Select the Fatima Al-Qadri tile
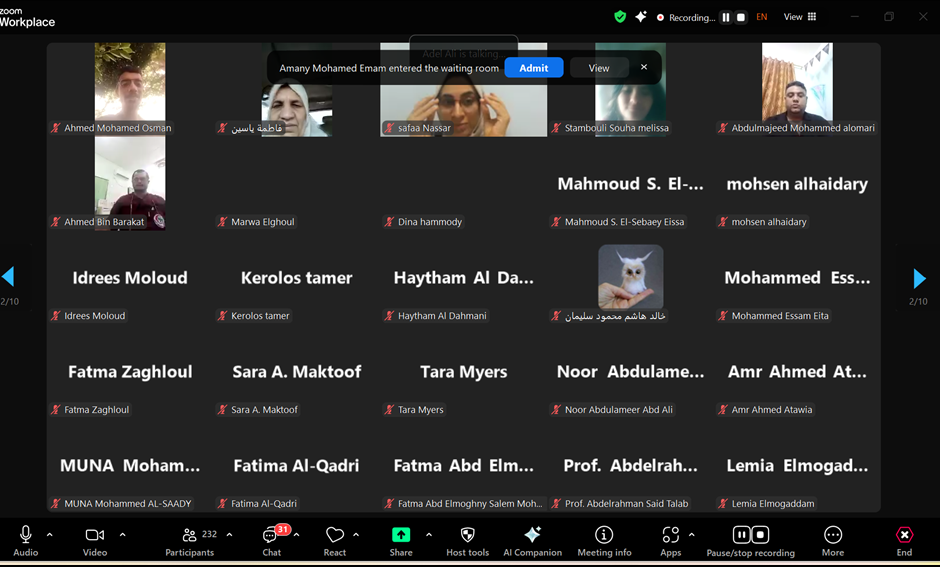This screenshot has width=940, height=567. [x=297, y=466]
